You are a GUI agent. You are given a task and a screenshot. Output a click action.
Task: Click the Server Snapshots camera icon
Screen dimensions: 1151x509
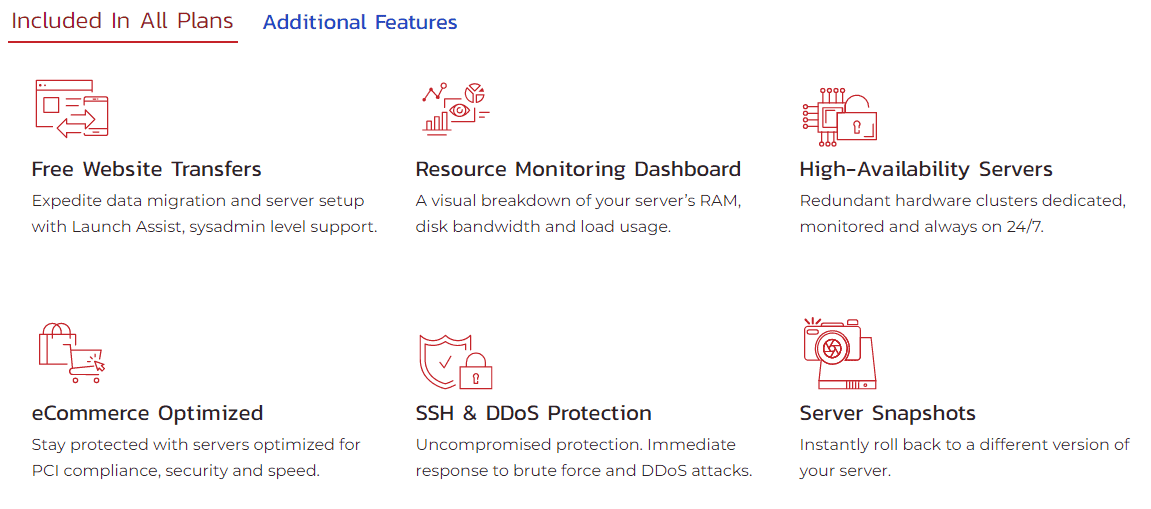pos(840,353)
